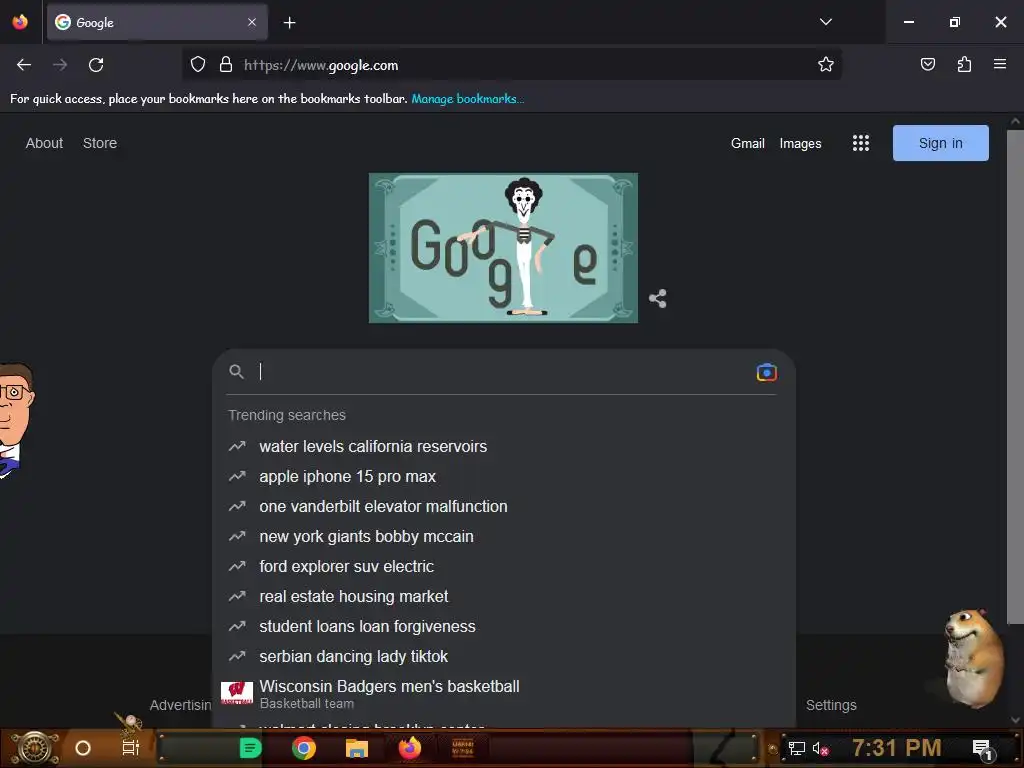Click the Sign in button
Image resolution: width=1024 pixels, height=768 pixels.
pyautogui.click(x=940, y=143)
